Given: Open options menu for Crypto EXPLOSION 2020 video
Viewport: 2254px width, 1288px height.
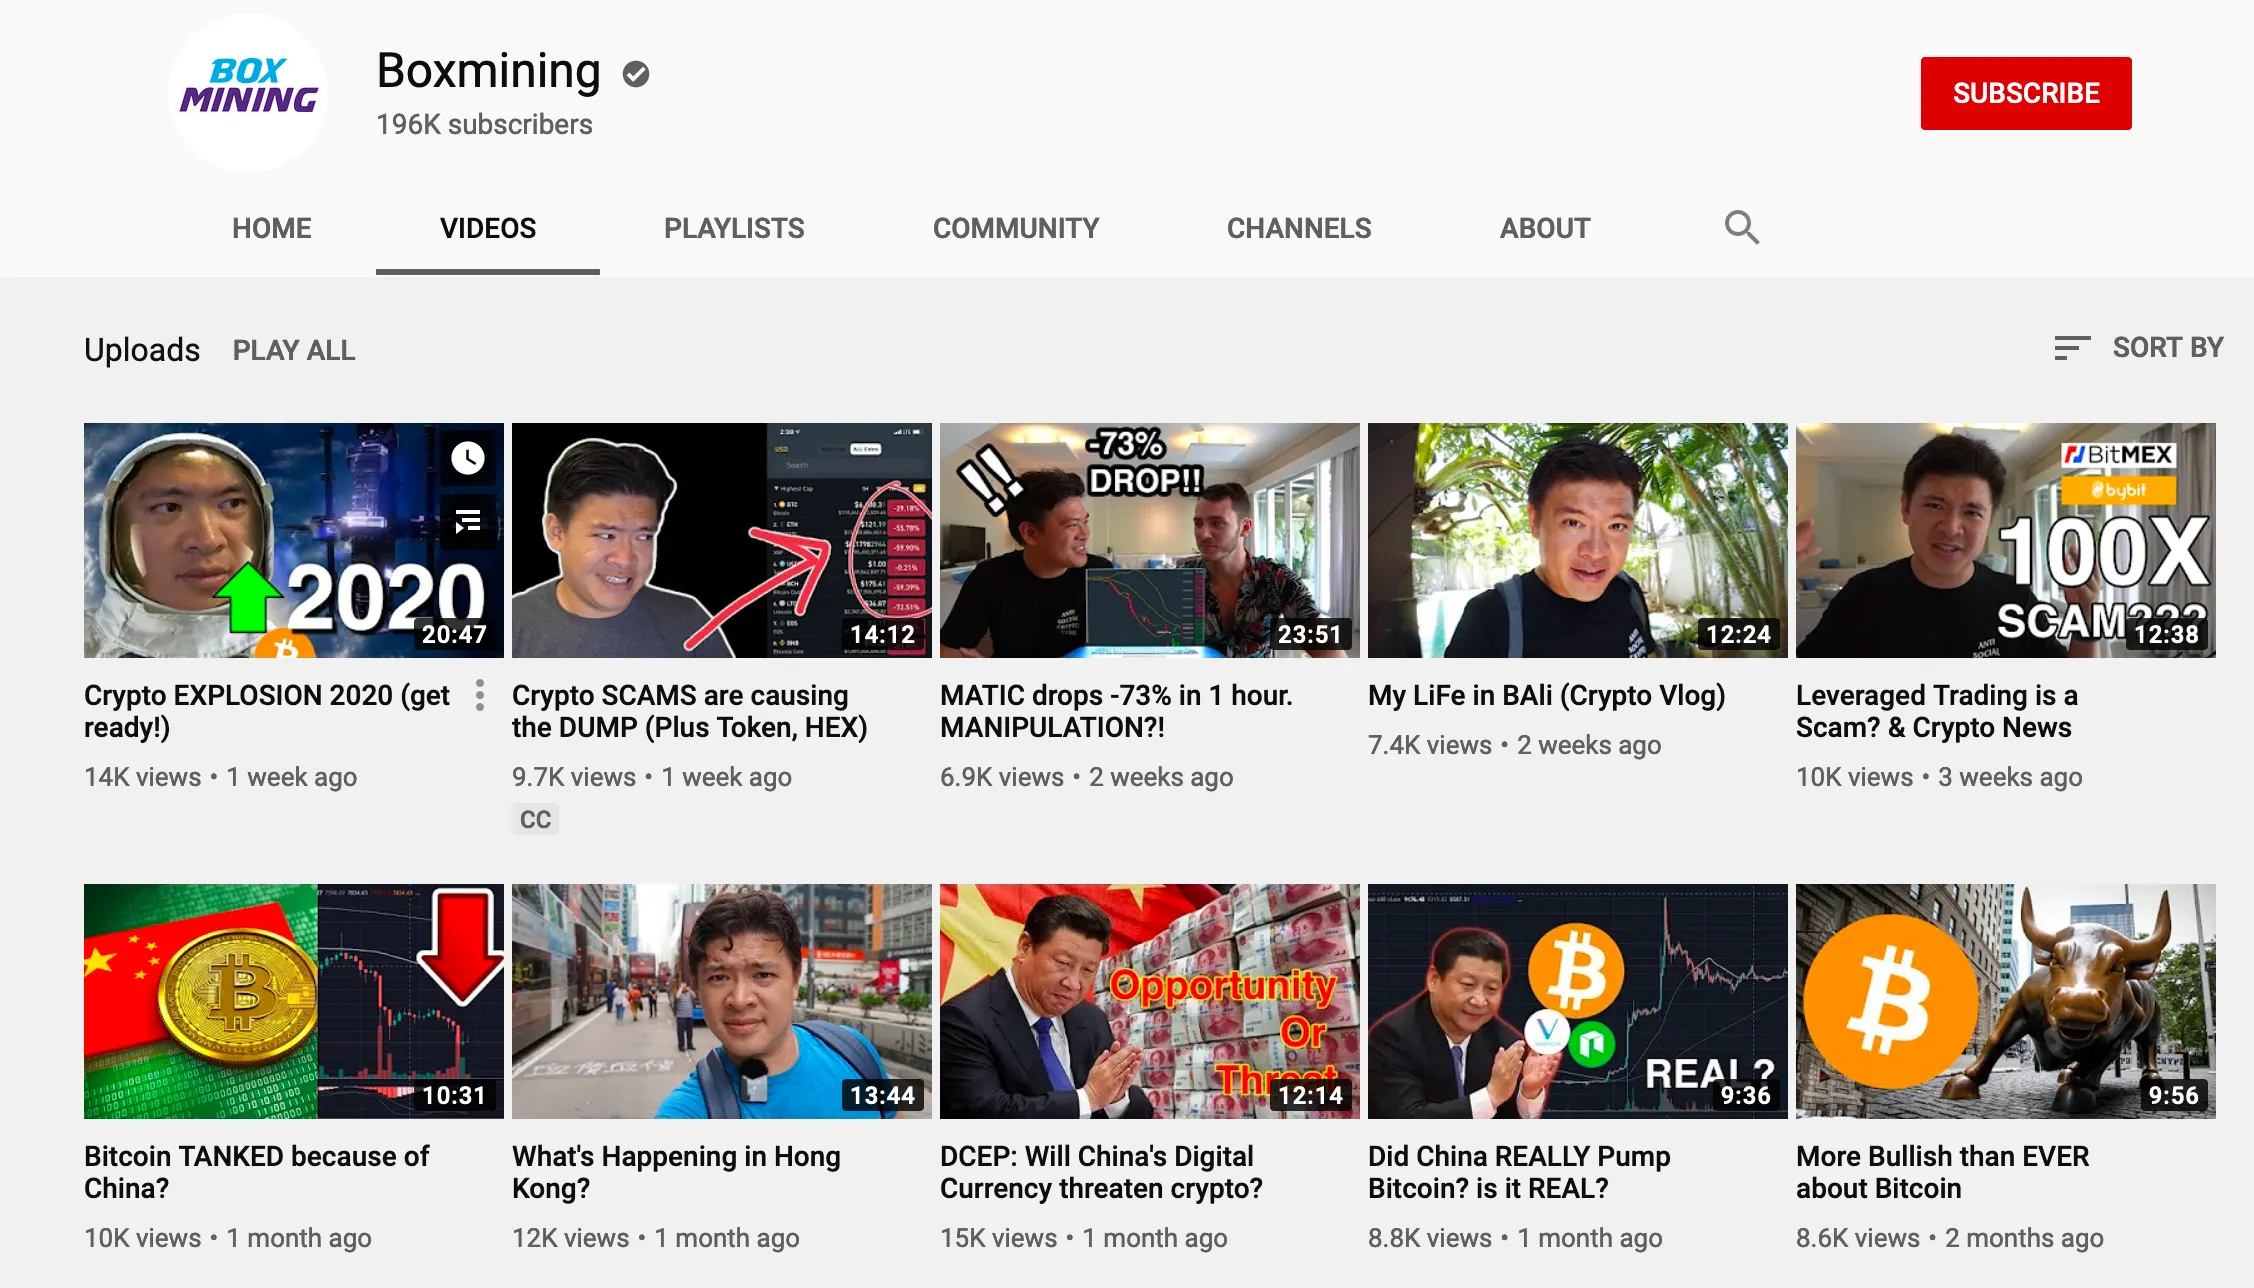Looking at the screenshot, I should (480, 694).
